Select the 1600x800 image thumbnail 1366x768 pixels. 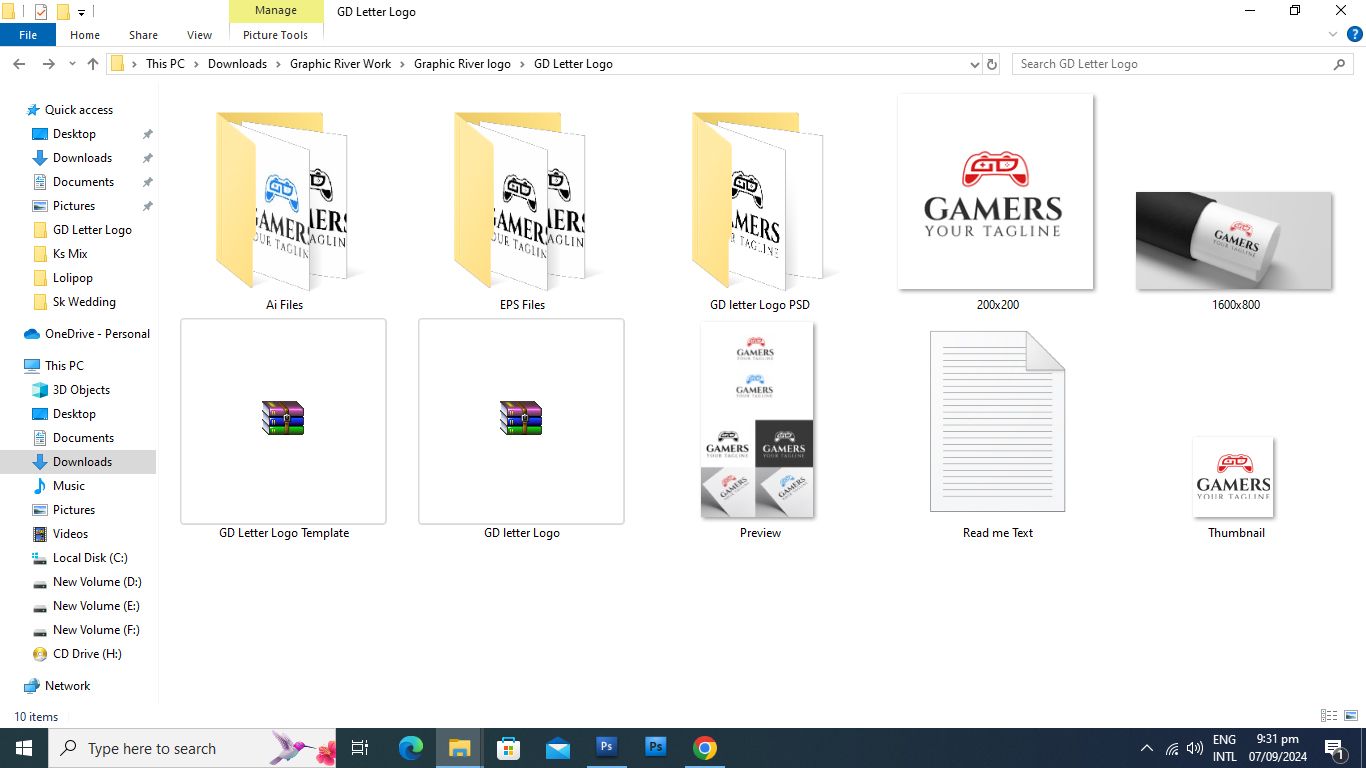tap(1234, 240)
